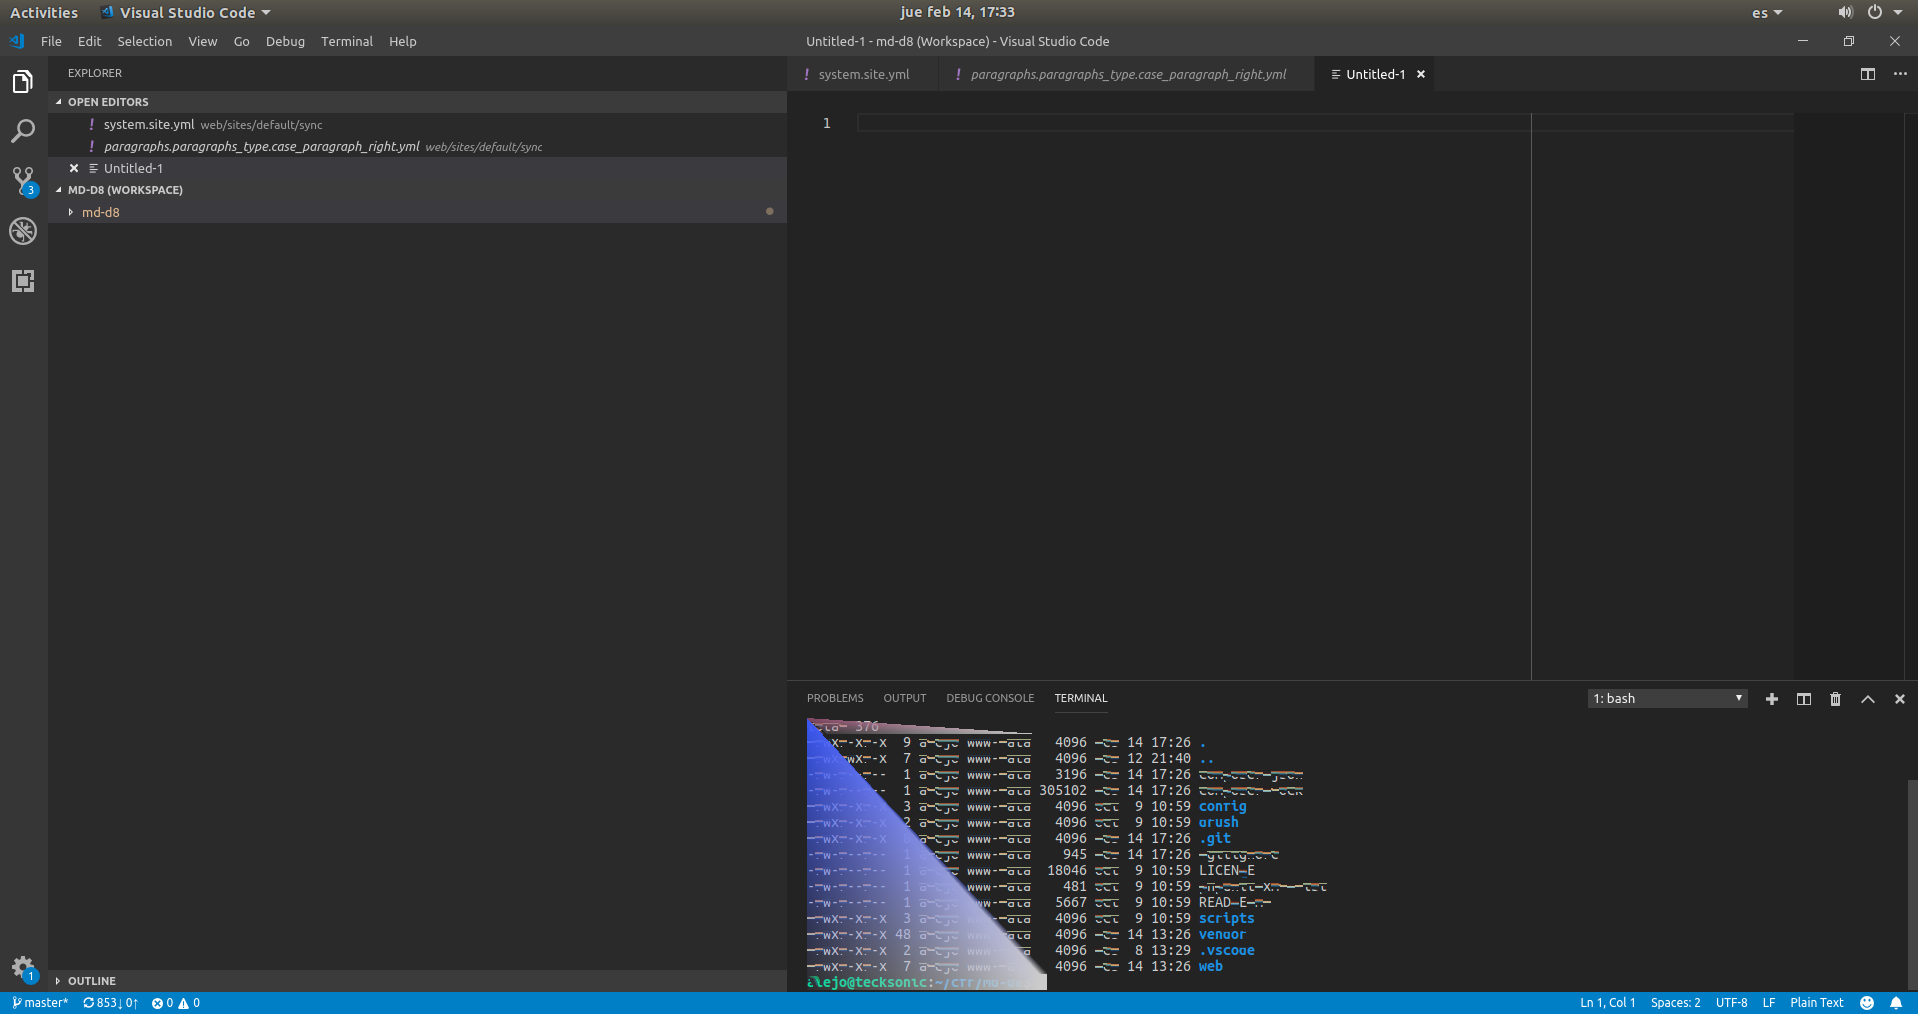Viewport: 1918px width, 1014px height.
Task: Open editor actions with the ellipsis icon
Action: pyautogui.click(x=1899, y=73)
